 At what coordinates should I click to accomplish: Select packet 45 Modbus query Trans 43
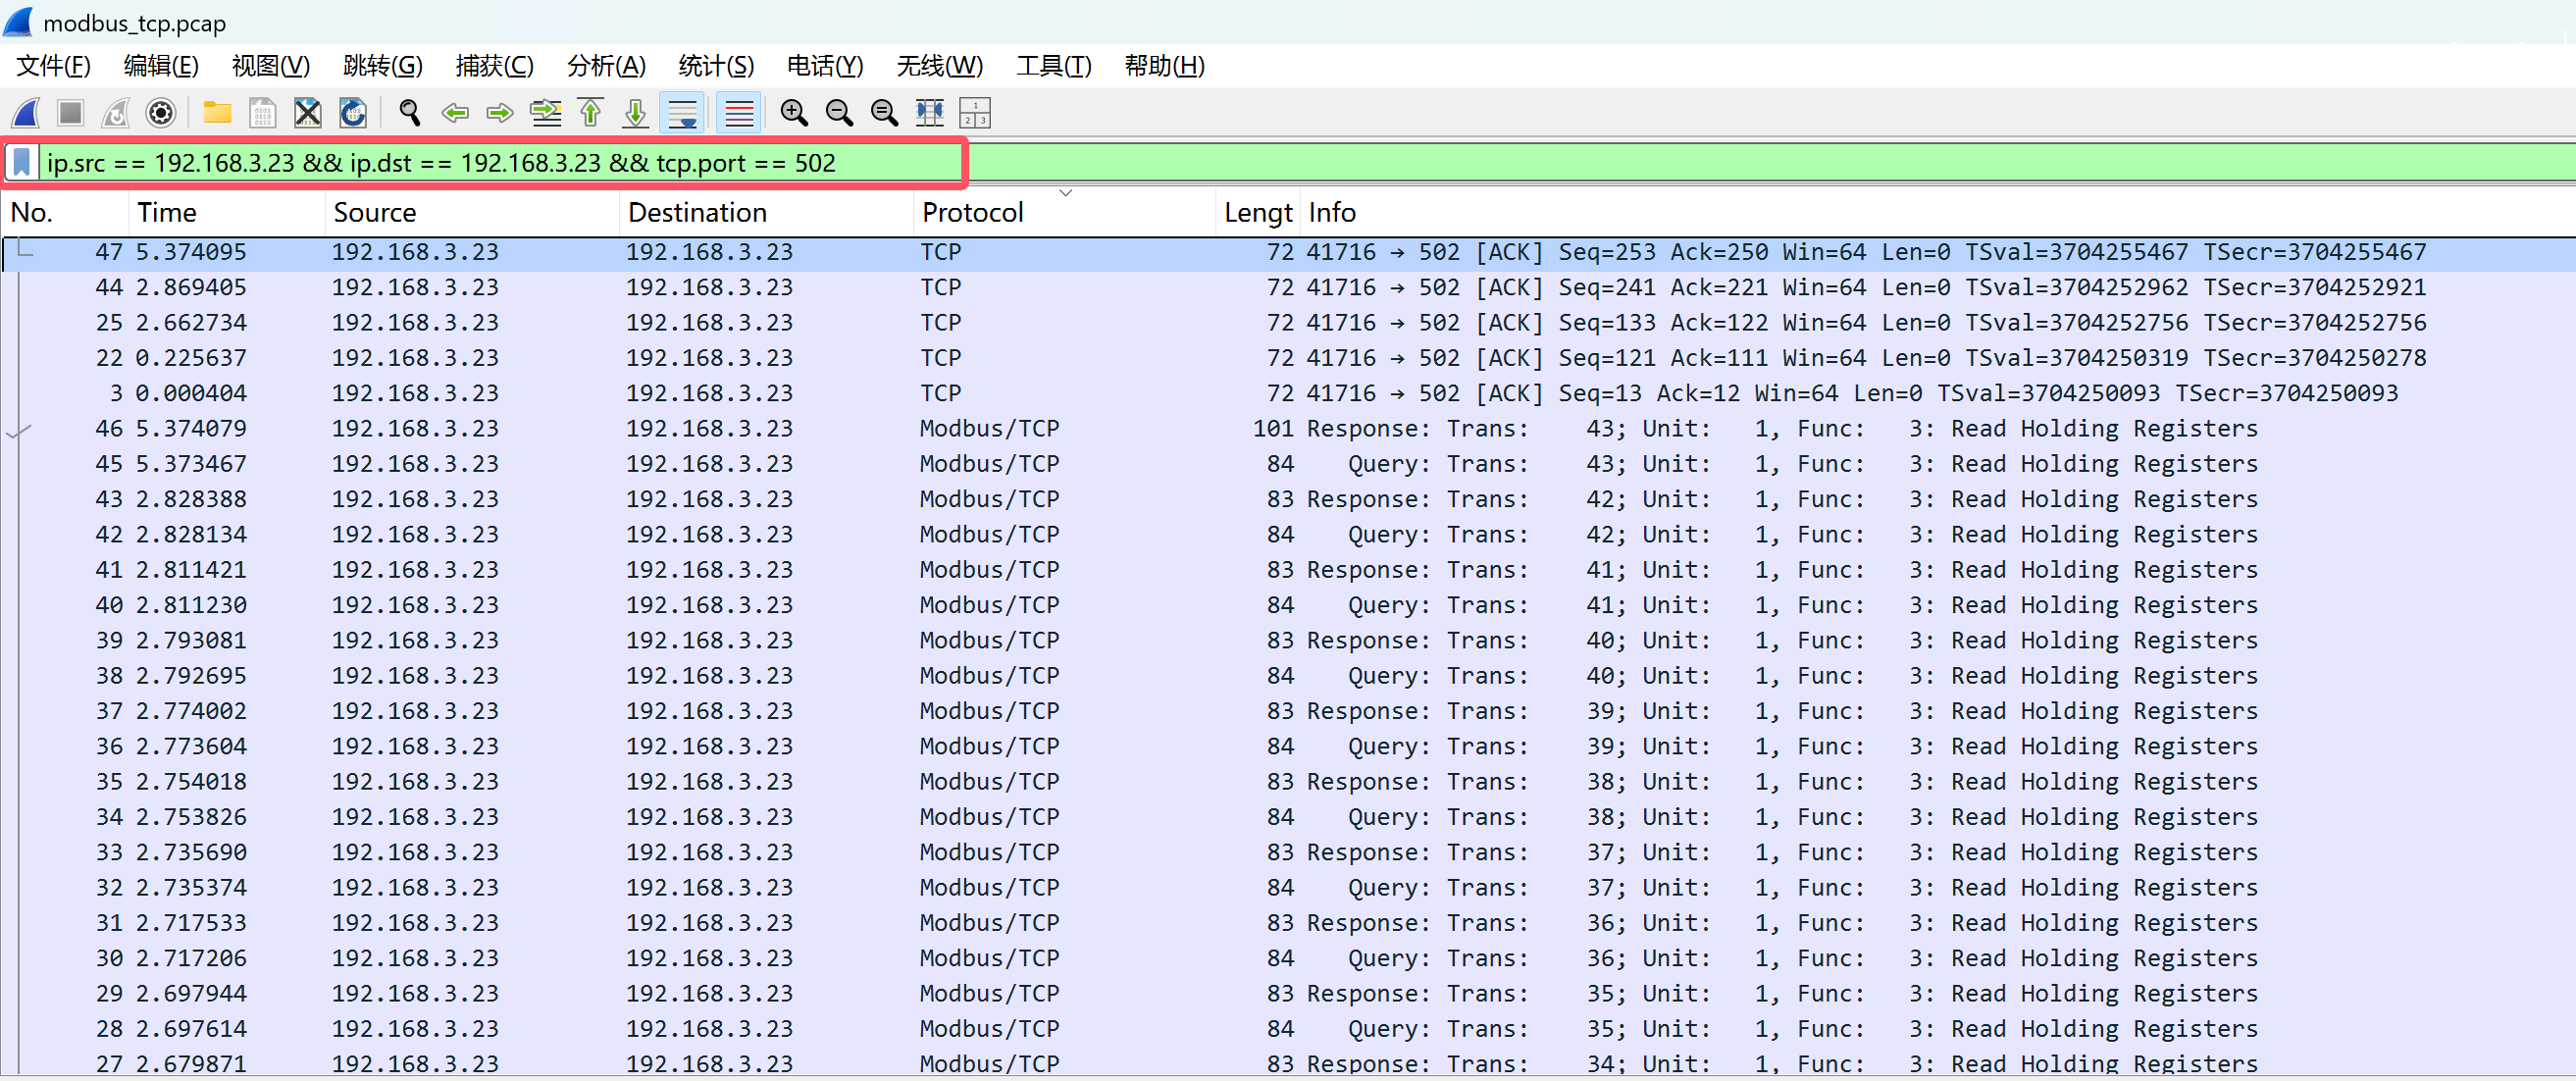1288,464
